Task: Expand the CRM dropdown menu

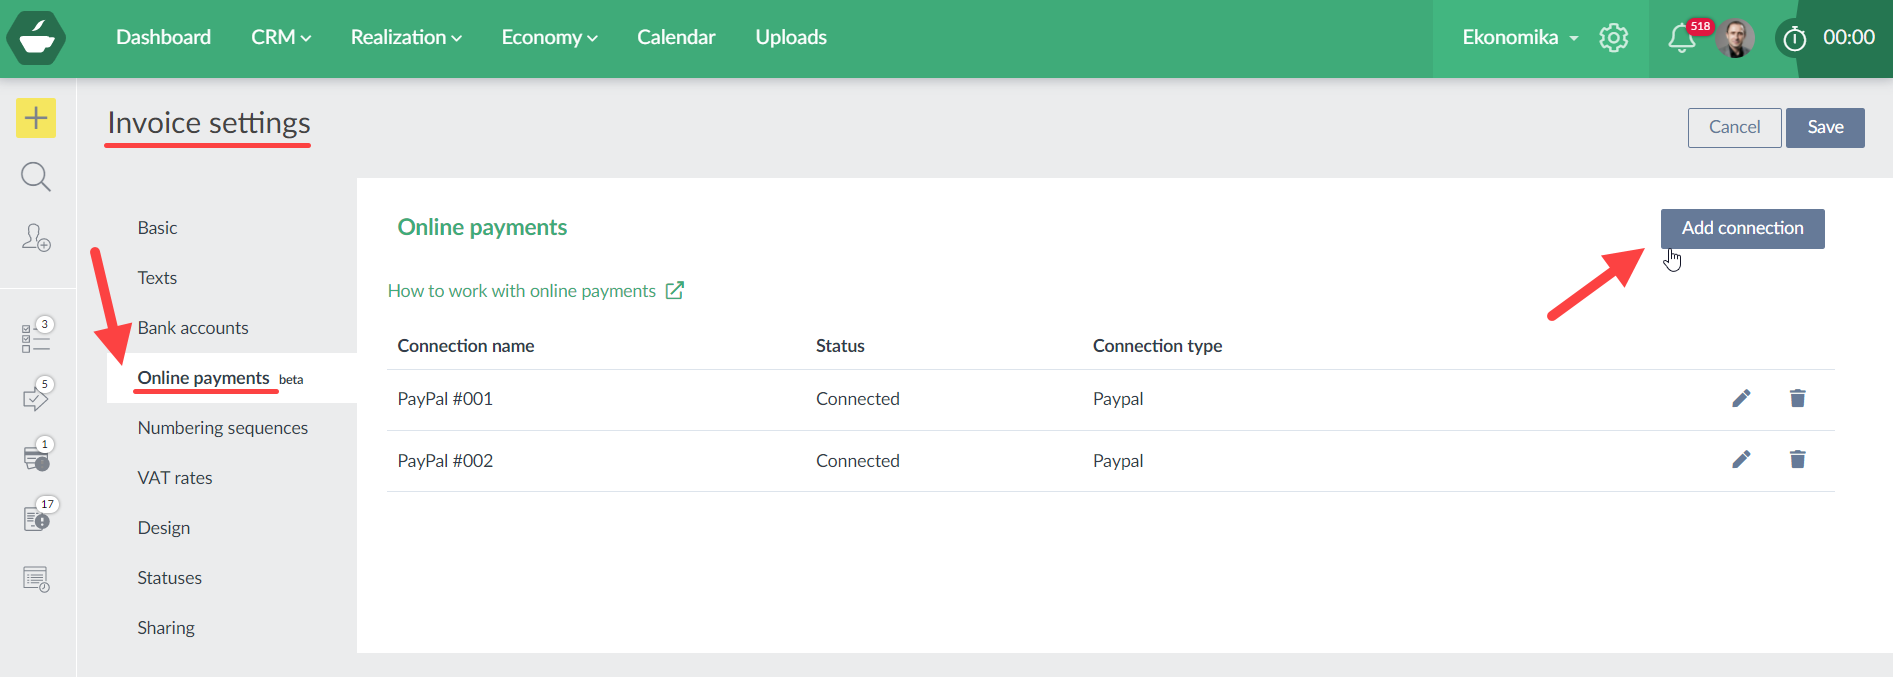Action: [281, 38]
